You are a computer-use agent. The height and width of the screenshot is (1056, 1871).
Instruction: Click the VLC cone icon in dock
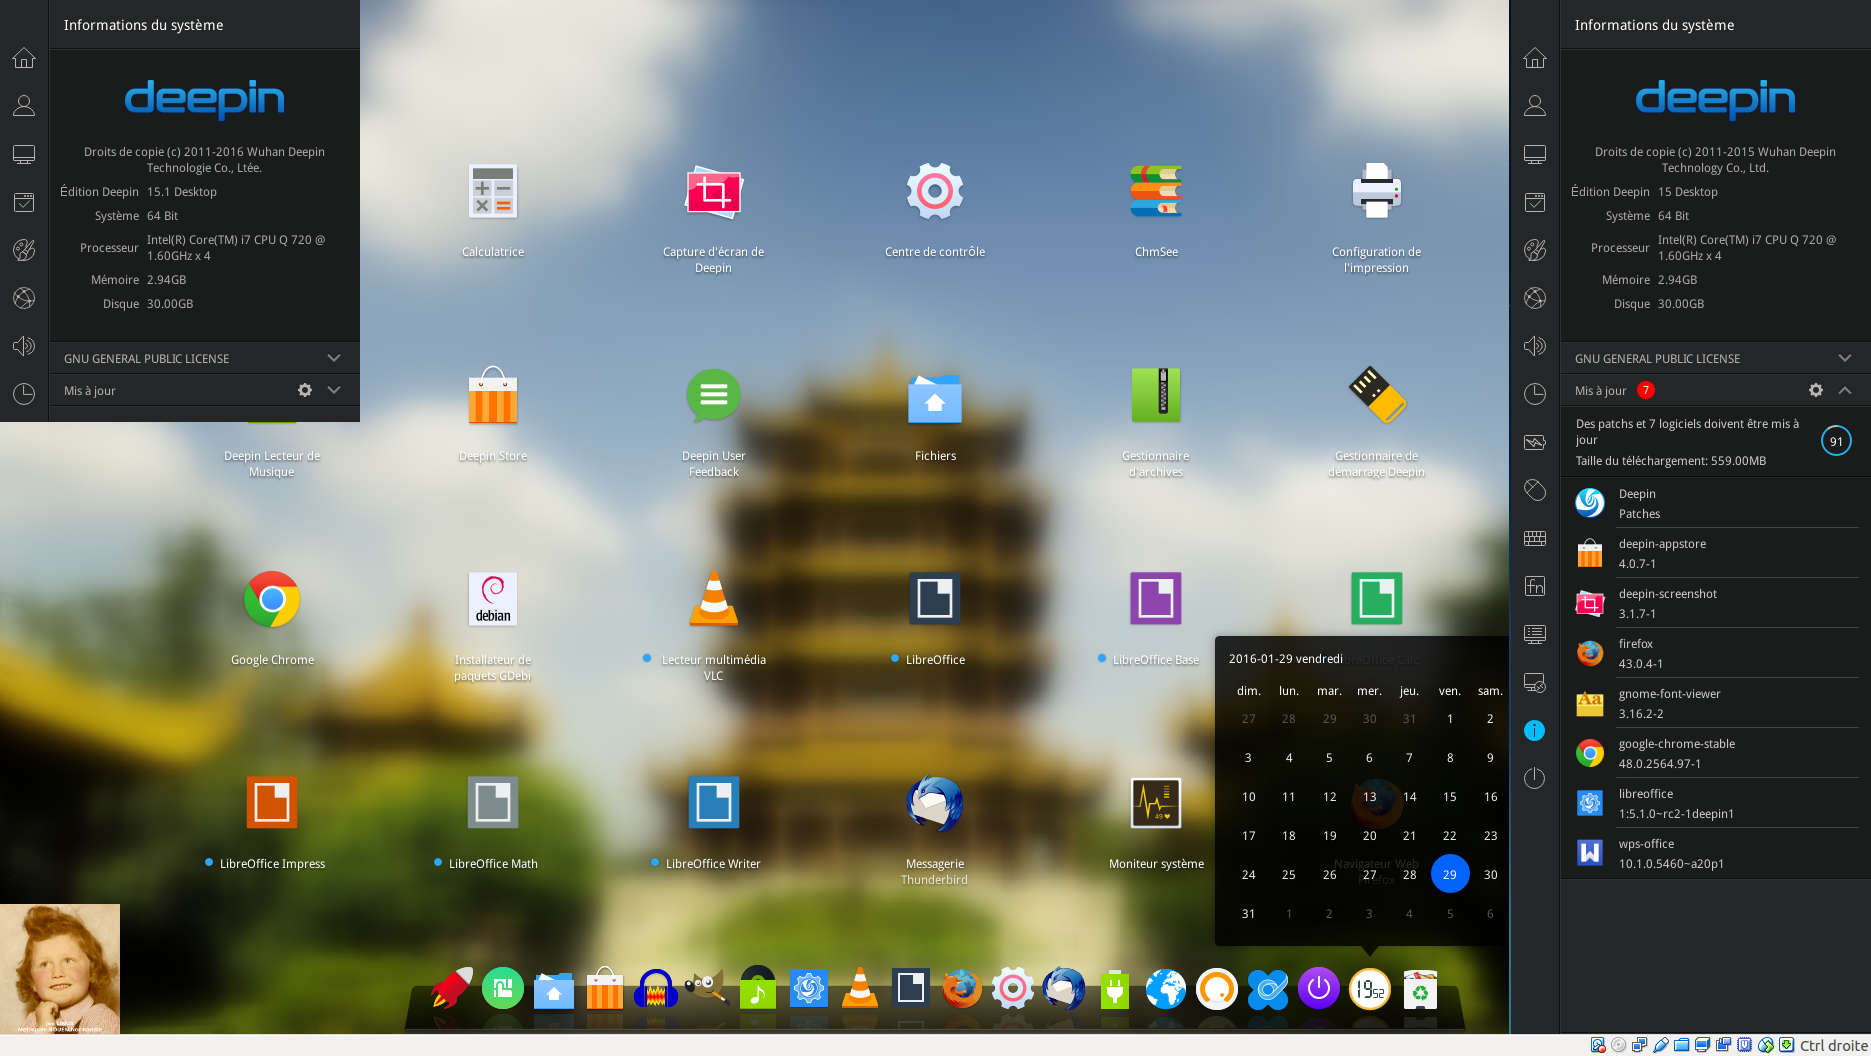859,988
